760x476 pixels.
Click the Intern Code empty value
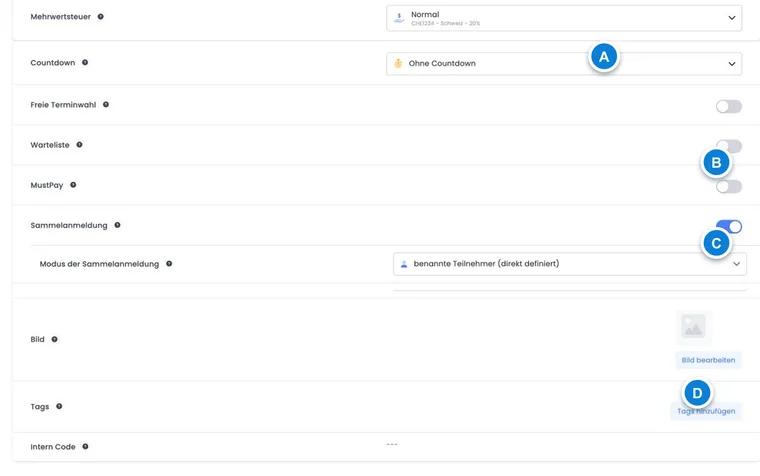(x=392, y=444)
